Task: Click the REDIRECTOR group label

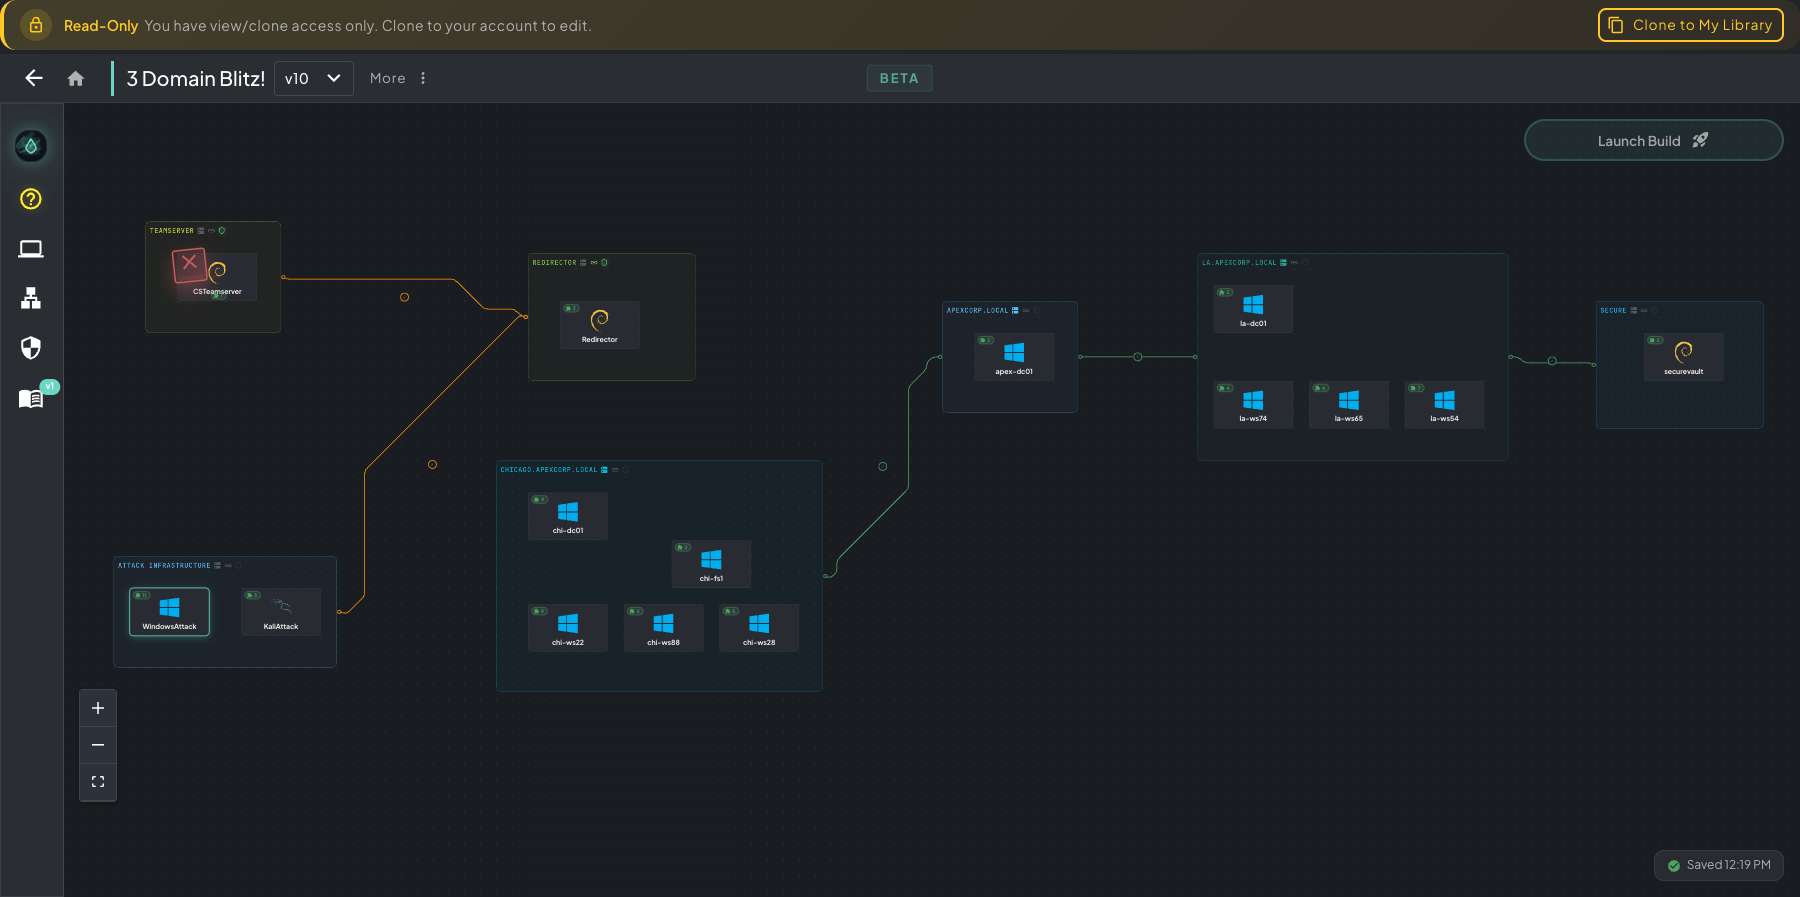Action: (554, 263)
